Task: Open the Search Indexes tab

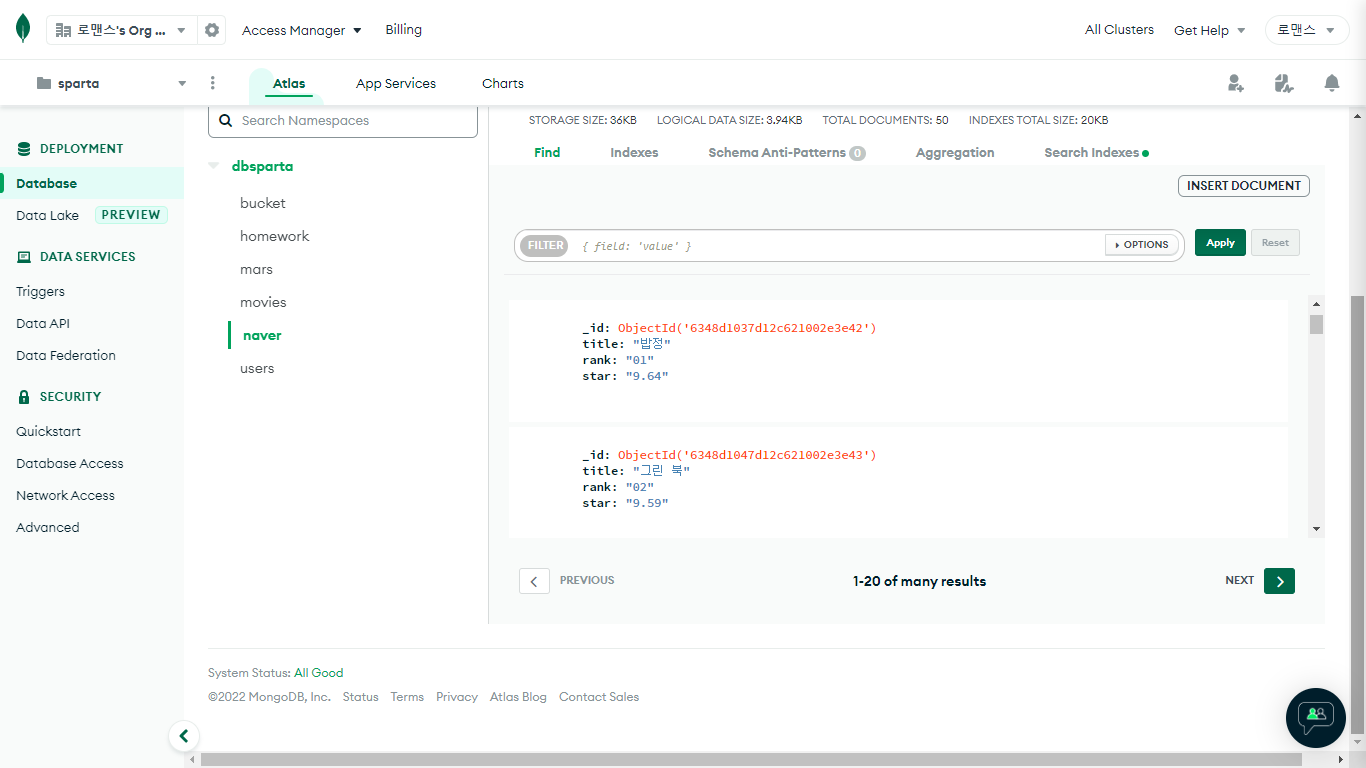Action: point(1096,153)
